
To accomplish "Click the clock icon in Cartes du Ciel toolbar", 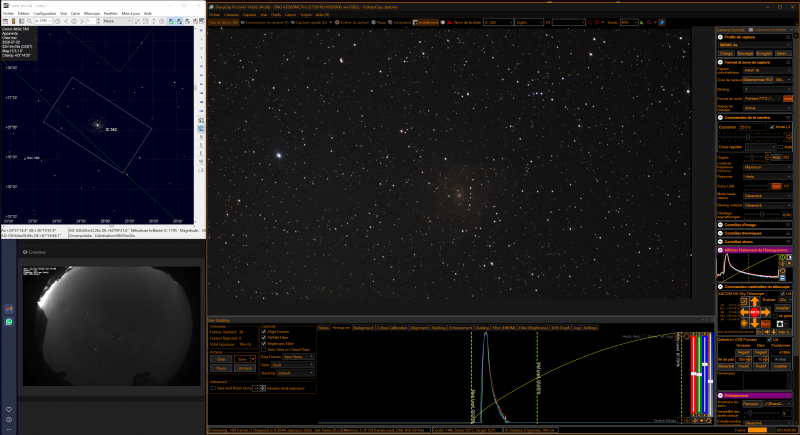I will click(58, 21).
